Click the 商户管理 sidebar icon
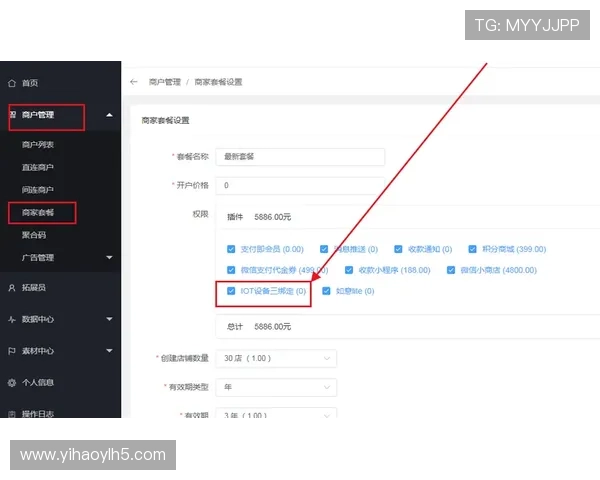The image size is (600, 480). click(13, 114)
